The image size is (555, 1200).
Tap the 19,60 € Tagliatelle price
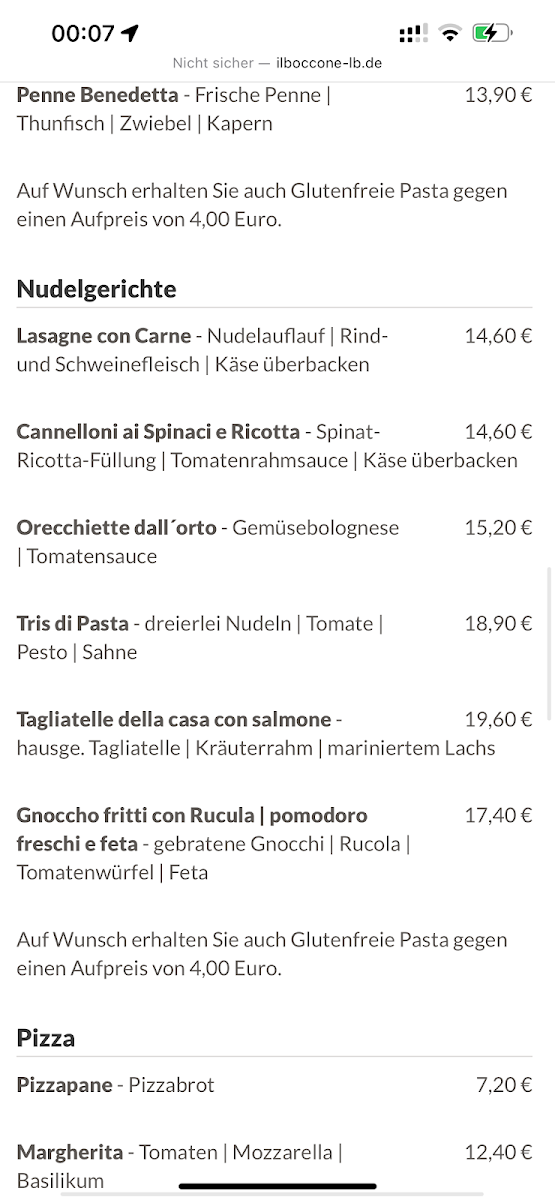pyautogui.click(x=498, y=719)
